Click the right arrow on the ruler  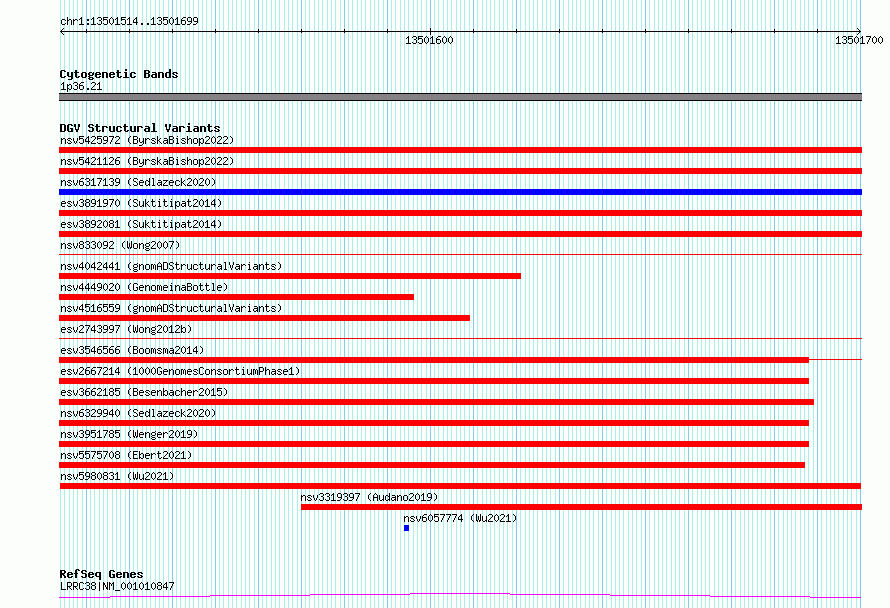[859, 32]
